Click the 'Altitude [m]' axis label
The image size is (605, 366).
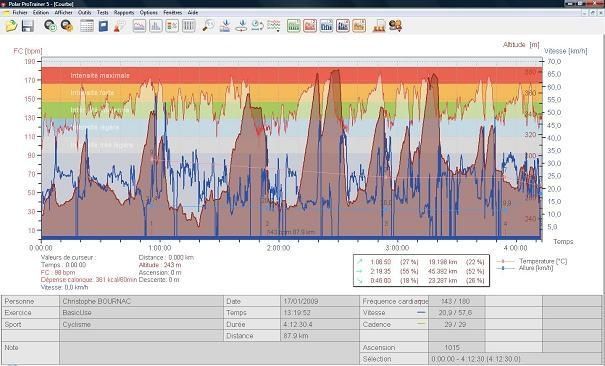coord(521,45)
